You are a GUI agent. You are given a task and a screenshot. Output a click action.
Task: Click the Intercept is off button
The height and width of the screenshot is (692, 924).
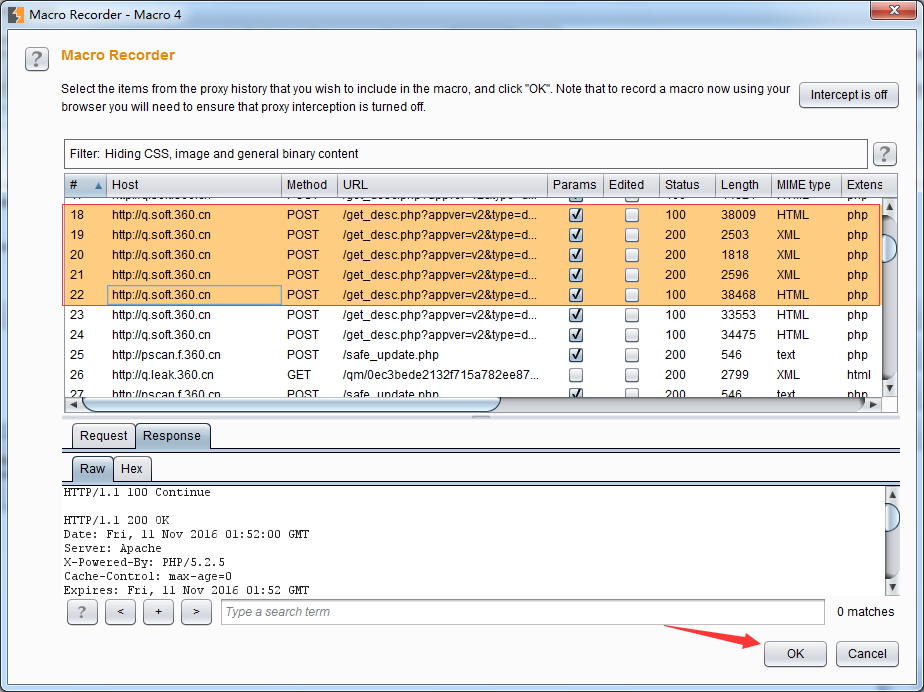pos(848,95)
